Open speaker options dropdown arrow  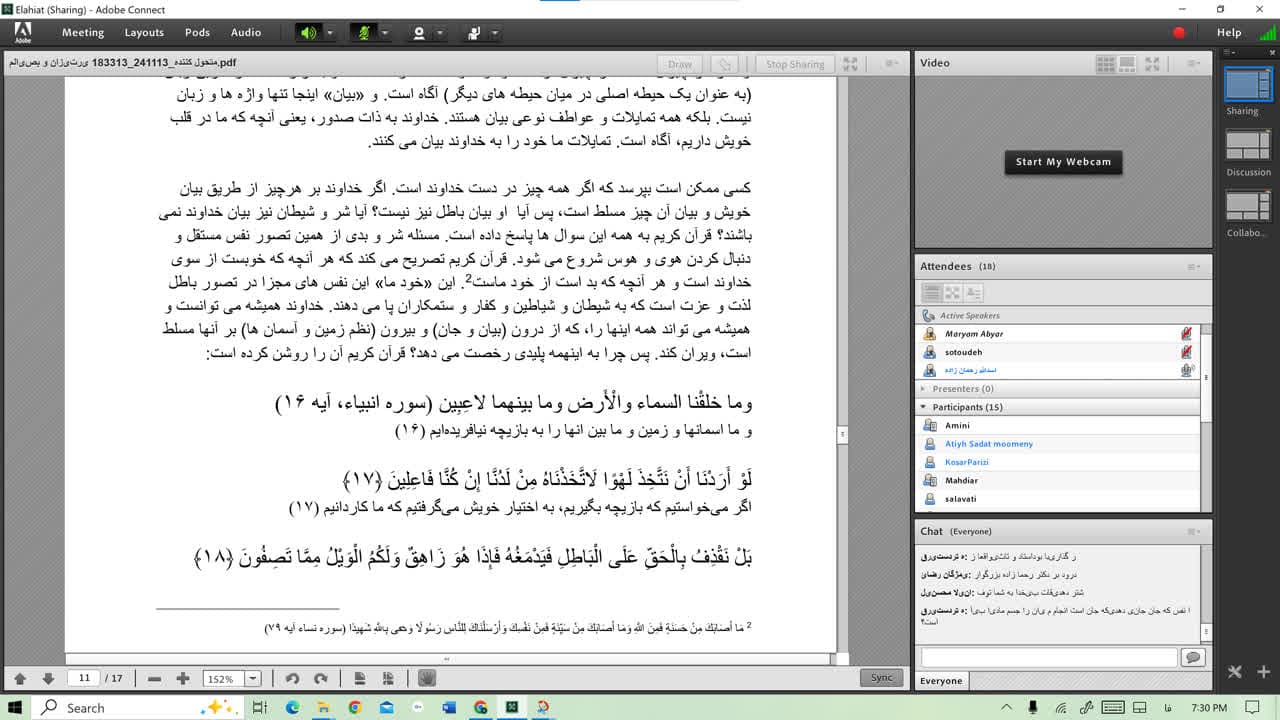(329, 32)
